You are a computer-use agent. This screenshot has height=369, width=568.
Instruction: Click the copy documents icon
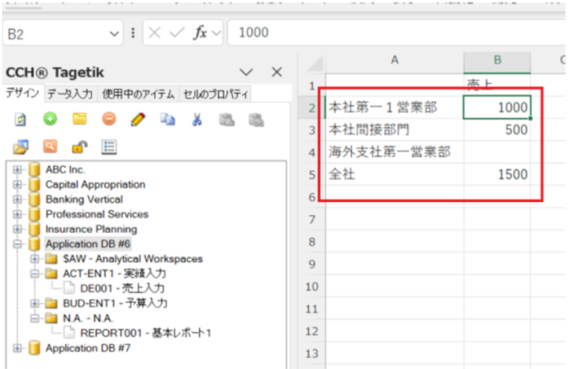tap(168, 119)
